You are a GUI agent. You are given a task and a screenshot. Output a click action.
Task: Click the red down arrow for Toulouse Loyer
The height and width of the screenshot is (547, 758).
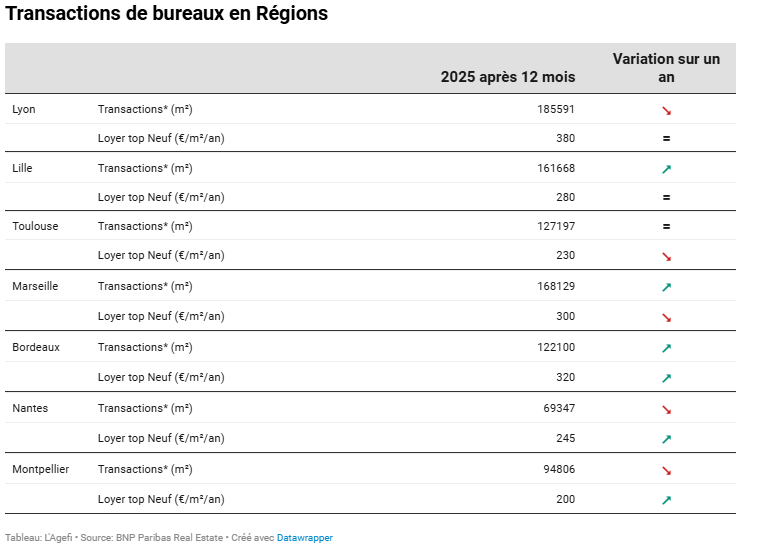point(666,256)
